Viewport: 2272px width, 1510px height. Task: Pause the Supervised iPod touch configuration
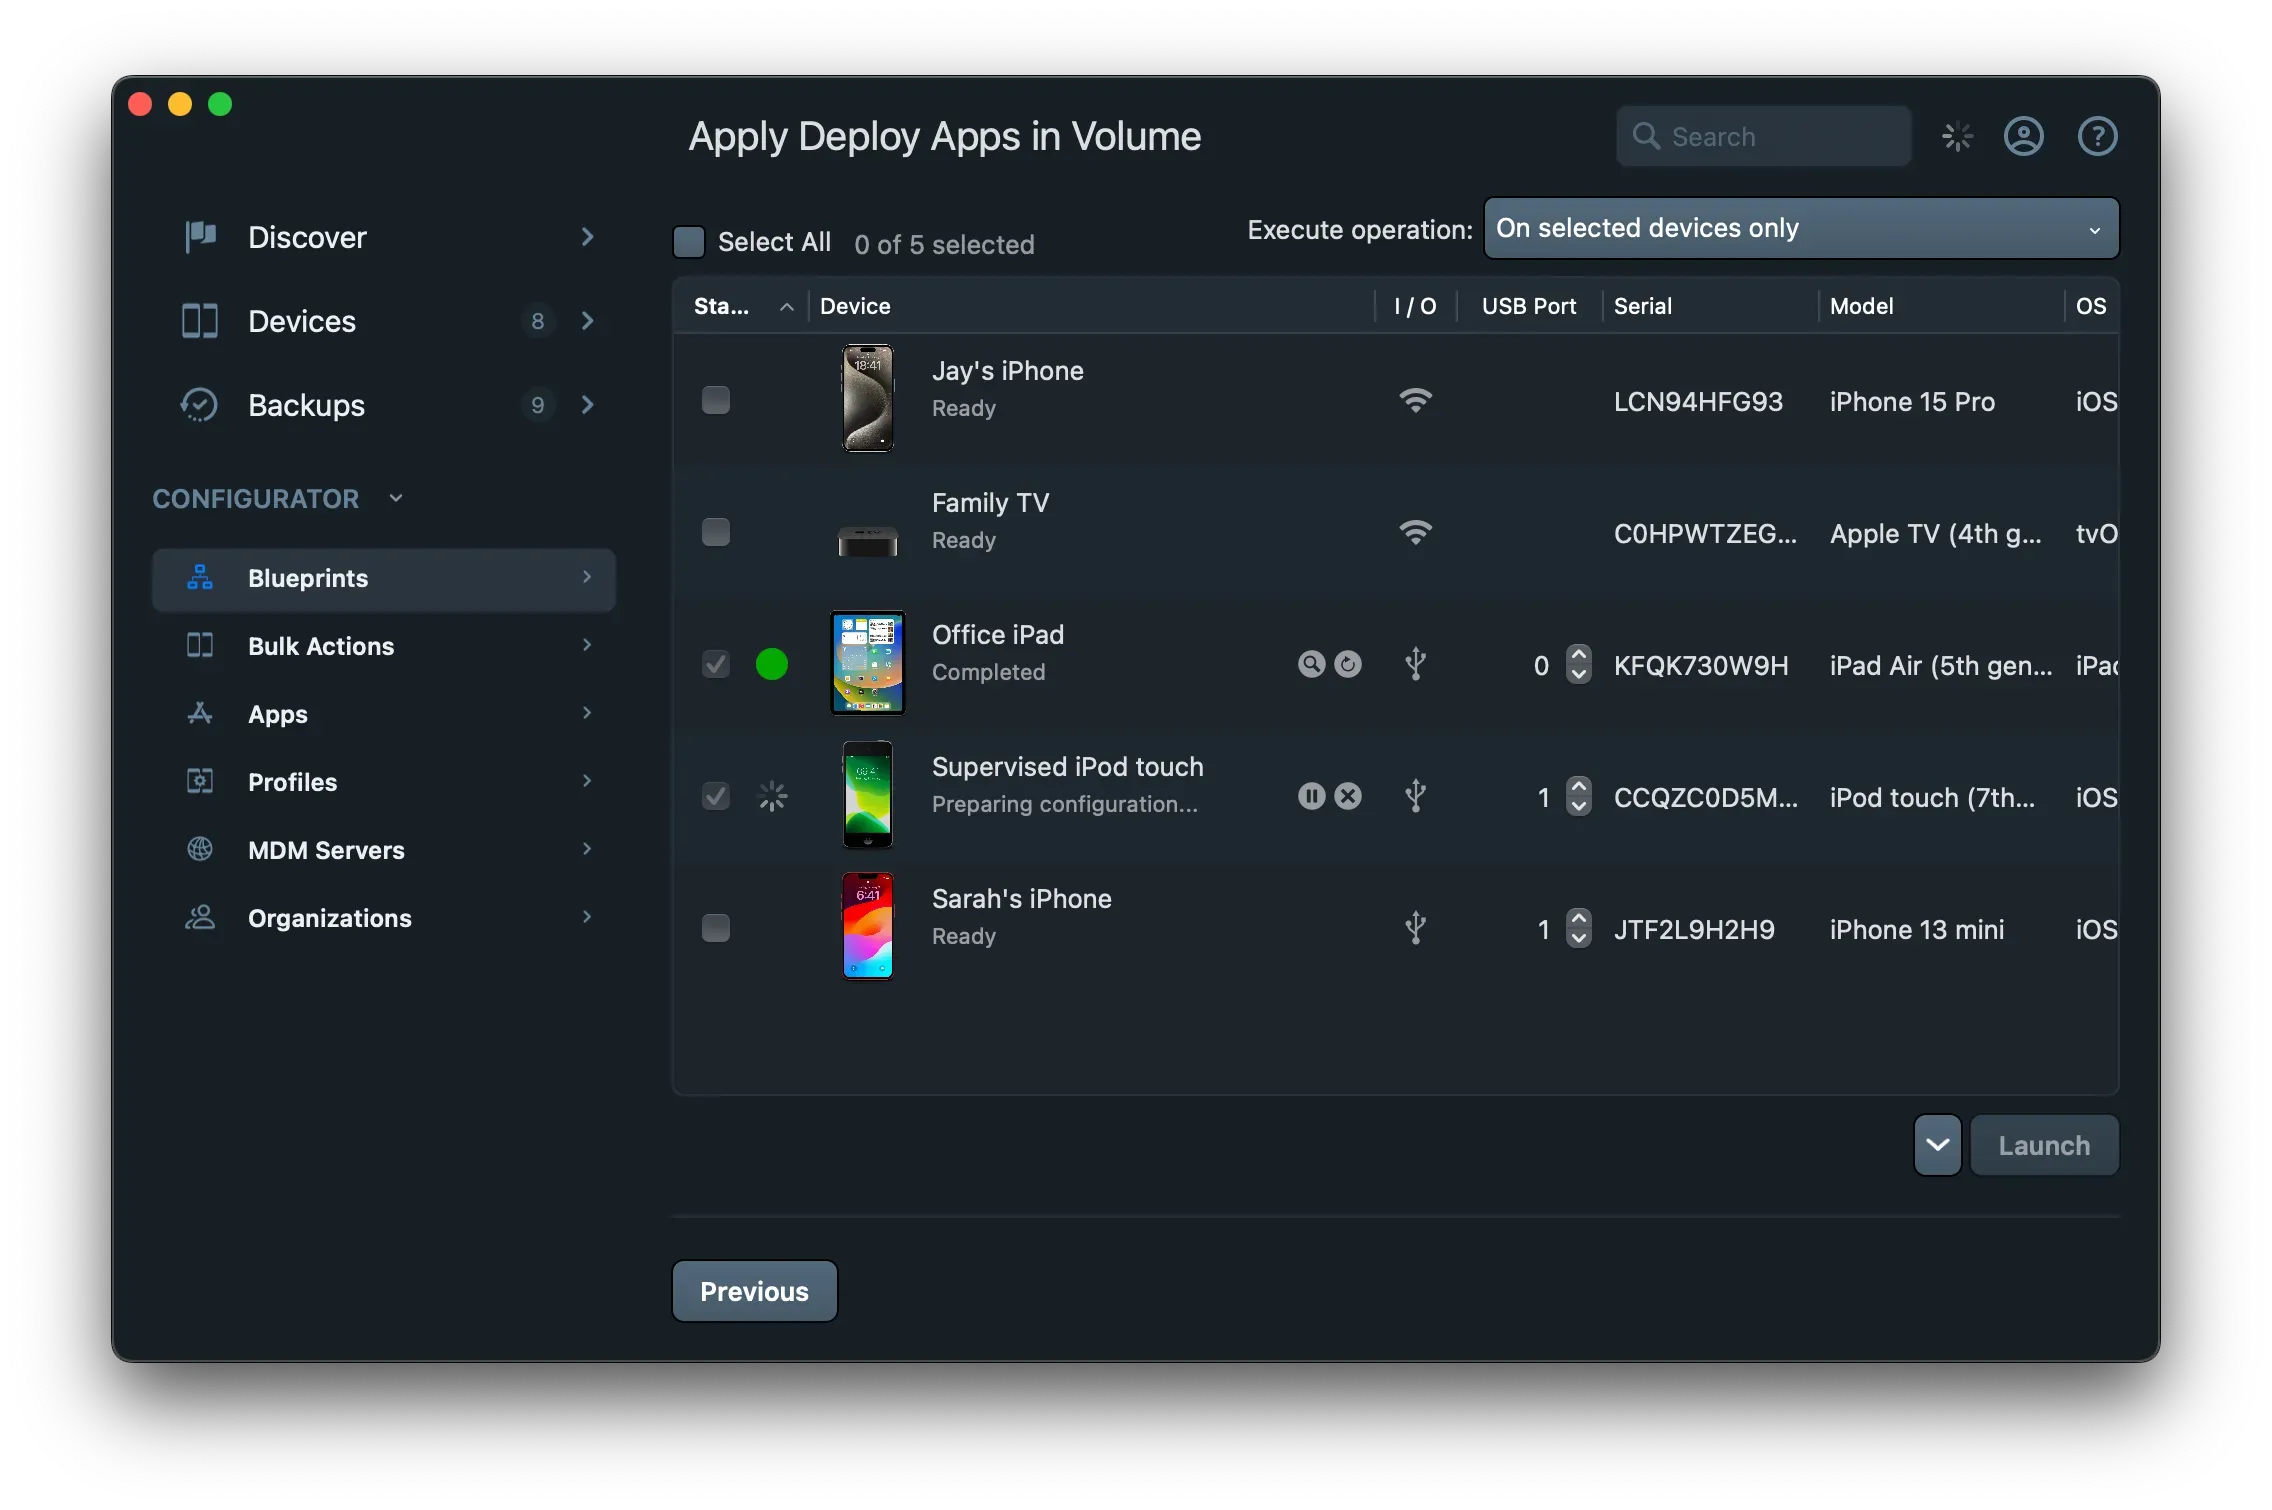pos(1311,796)
